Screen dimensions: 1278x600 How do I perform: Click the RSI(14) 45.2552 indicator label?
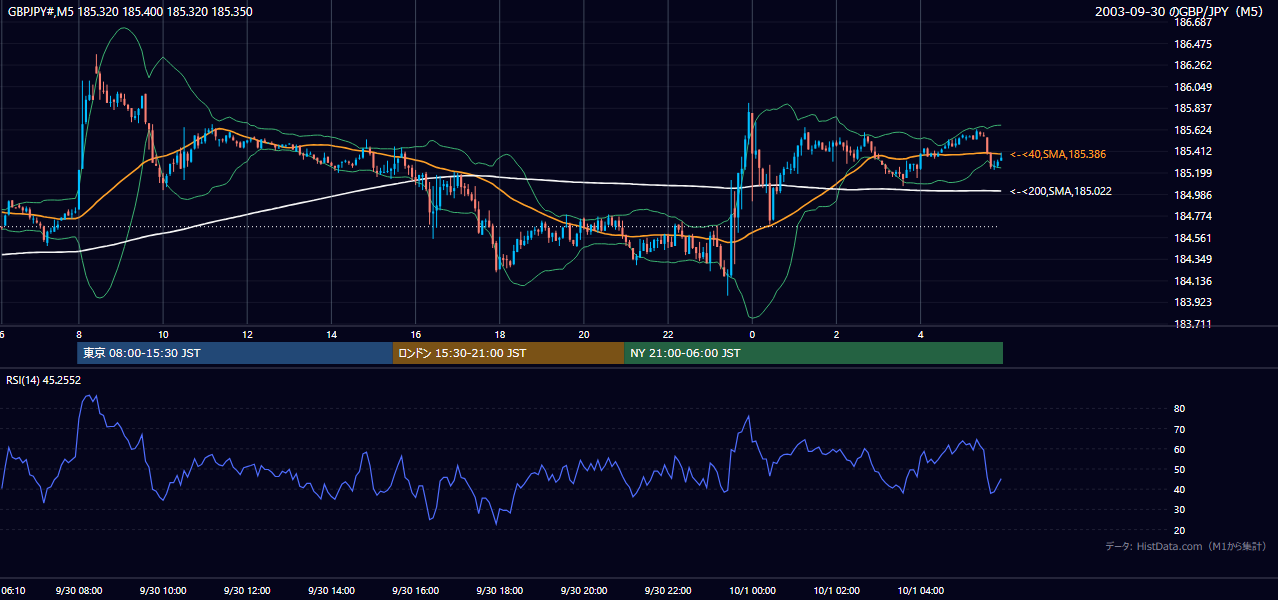click(44, 380)
